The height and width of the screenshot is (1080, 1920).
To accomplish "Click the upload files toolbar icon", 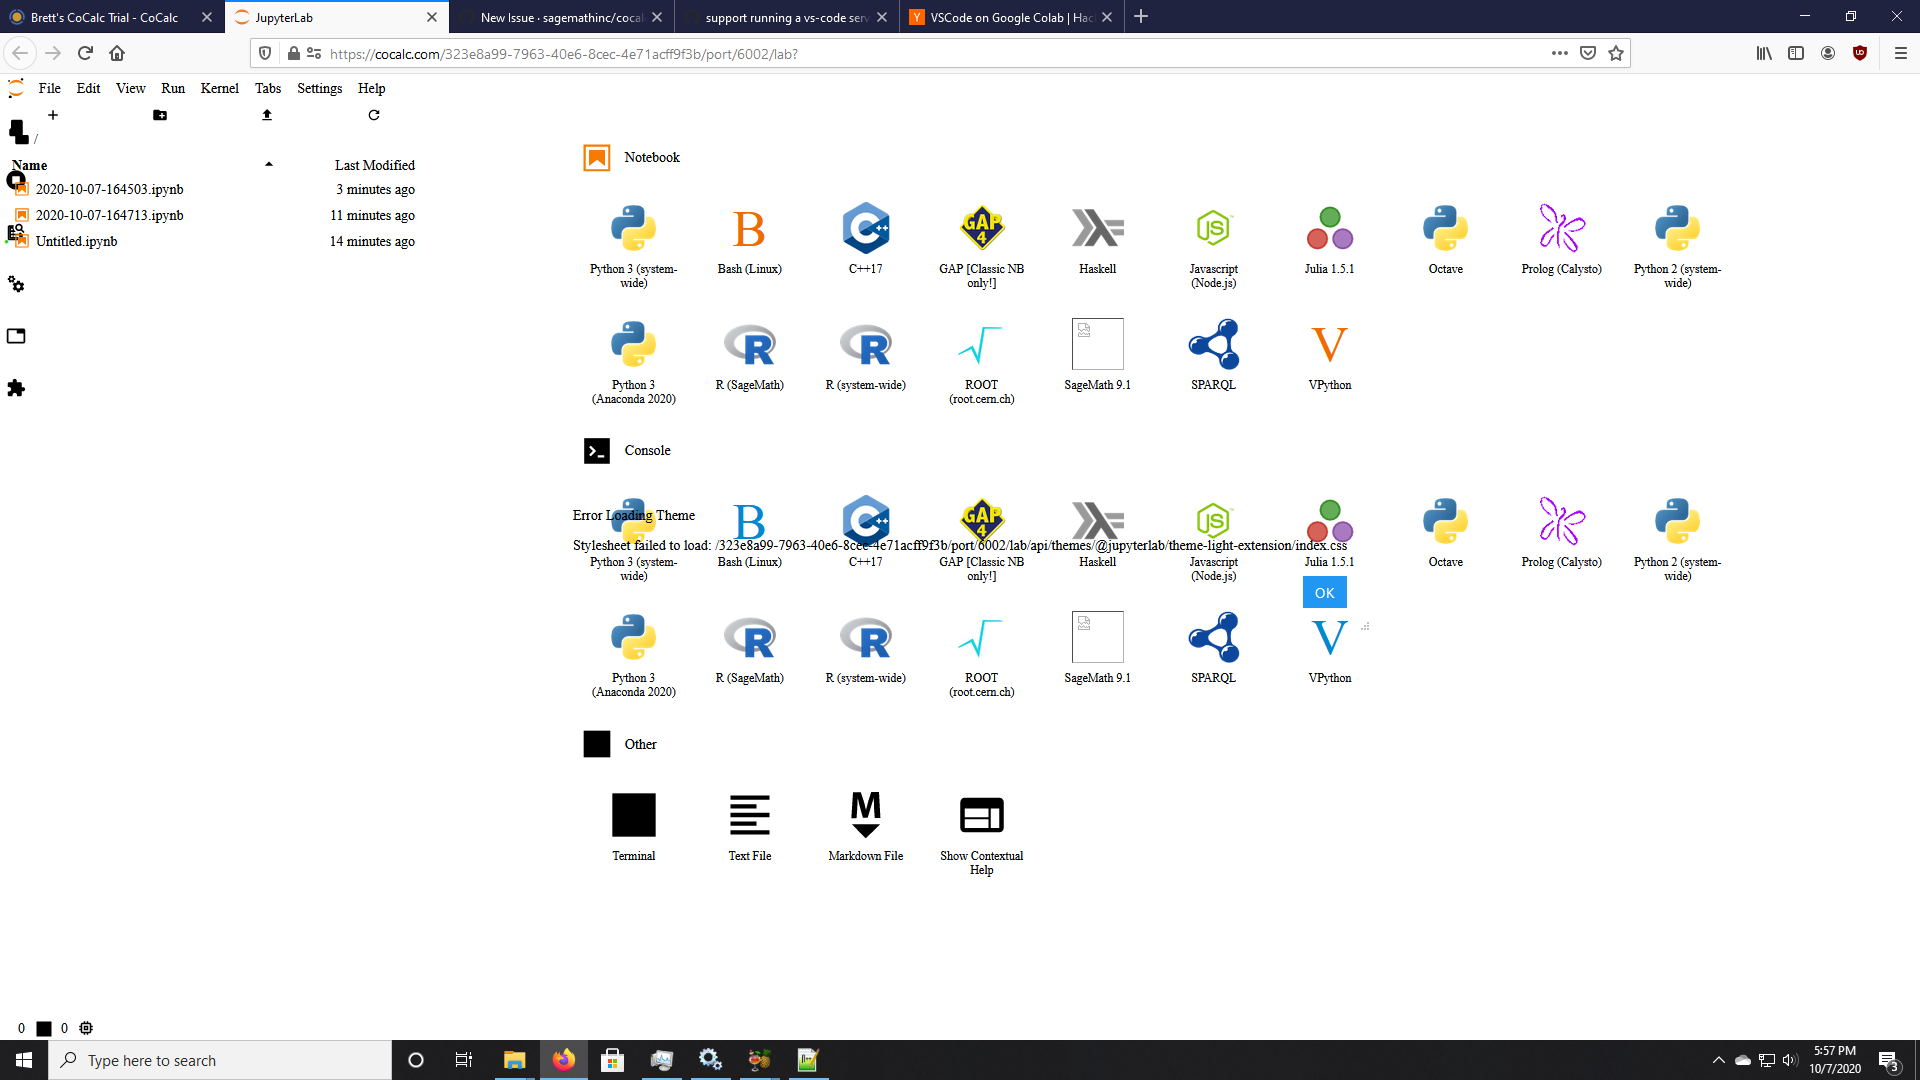I will (x=267, y=115).
